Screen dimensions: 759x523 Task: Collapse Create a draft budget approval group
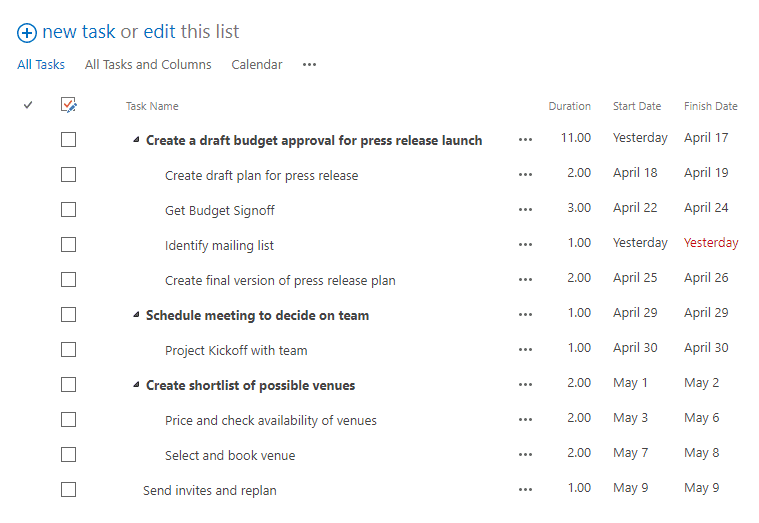coord(137,140)
